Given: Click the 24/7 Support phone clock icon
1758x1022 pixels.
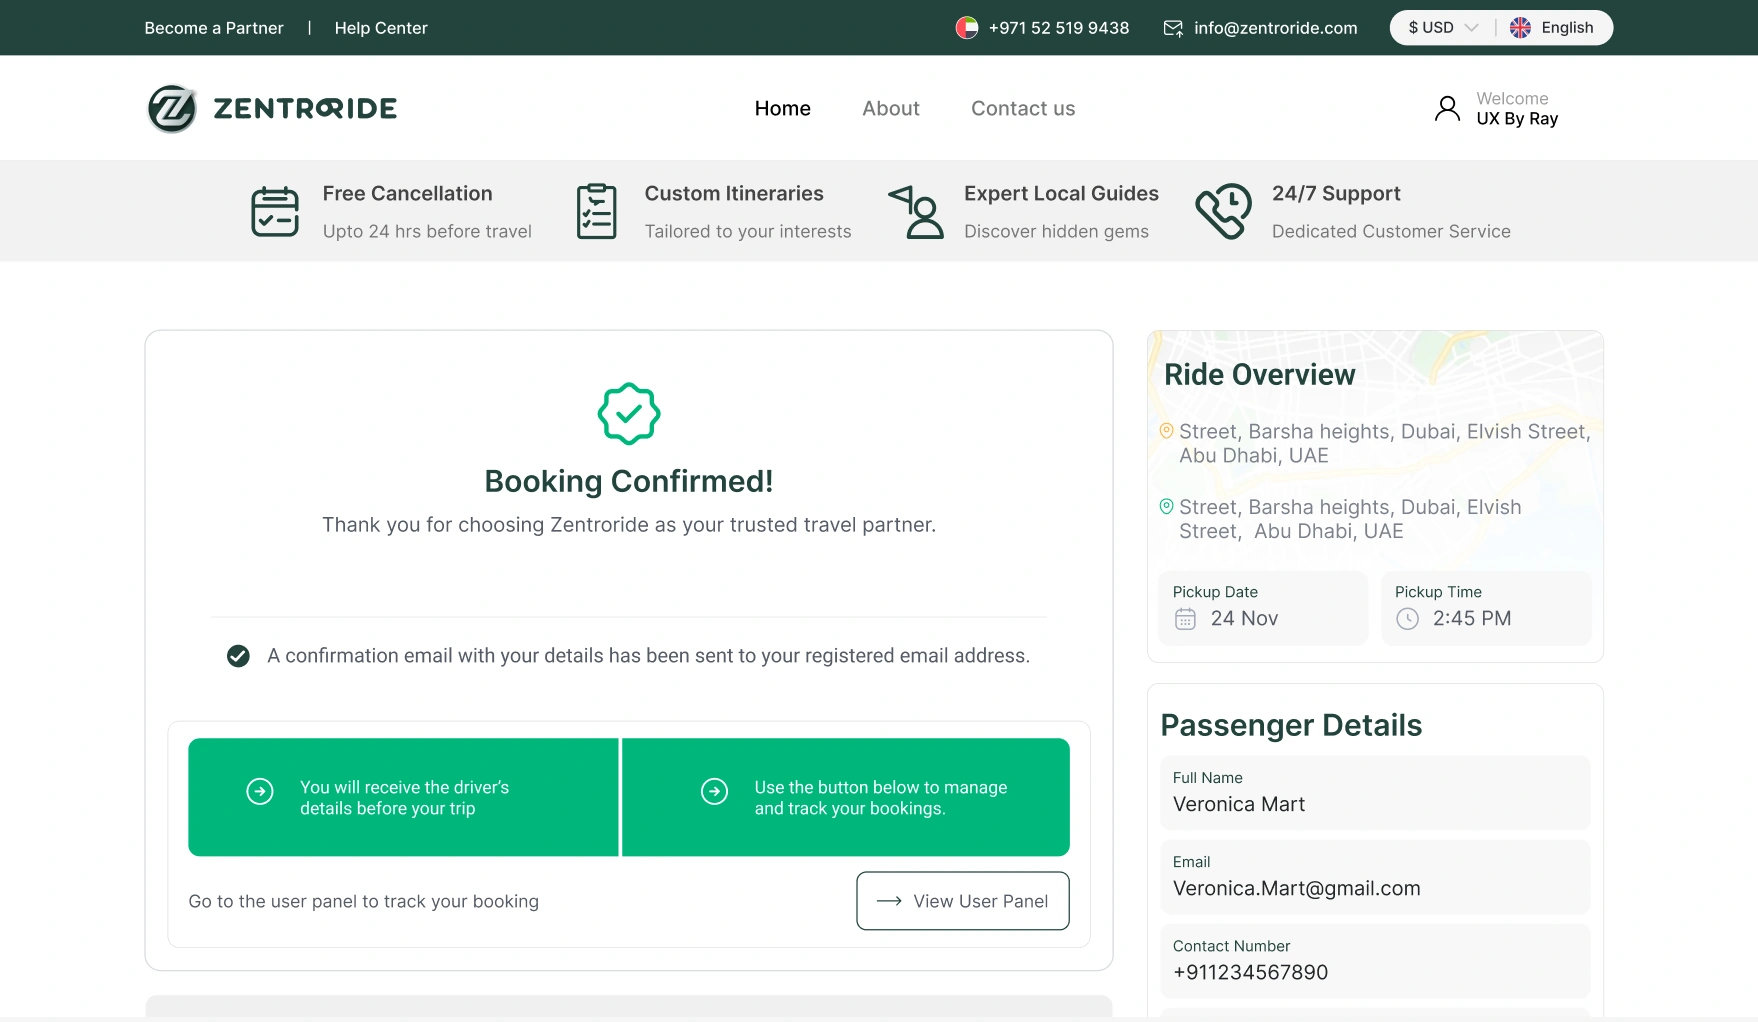Looking at the screenshot, I should tap(1223, 211).
